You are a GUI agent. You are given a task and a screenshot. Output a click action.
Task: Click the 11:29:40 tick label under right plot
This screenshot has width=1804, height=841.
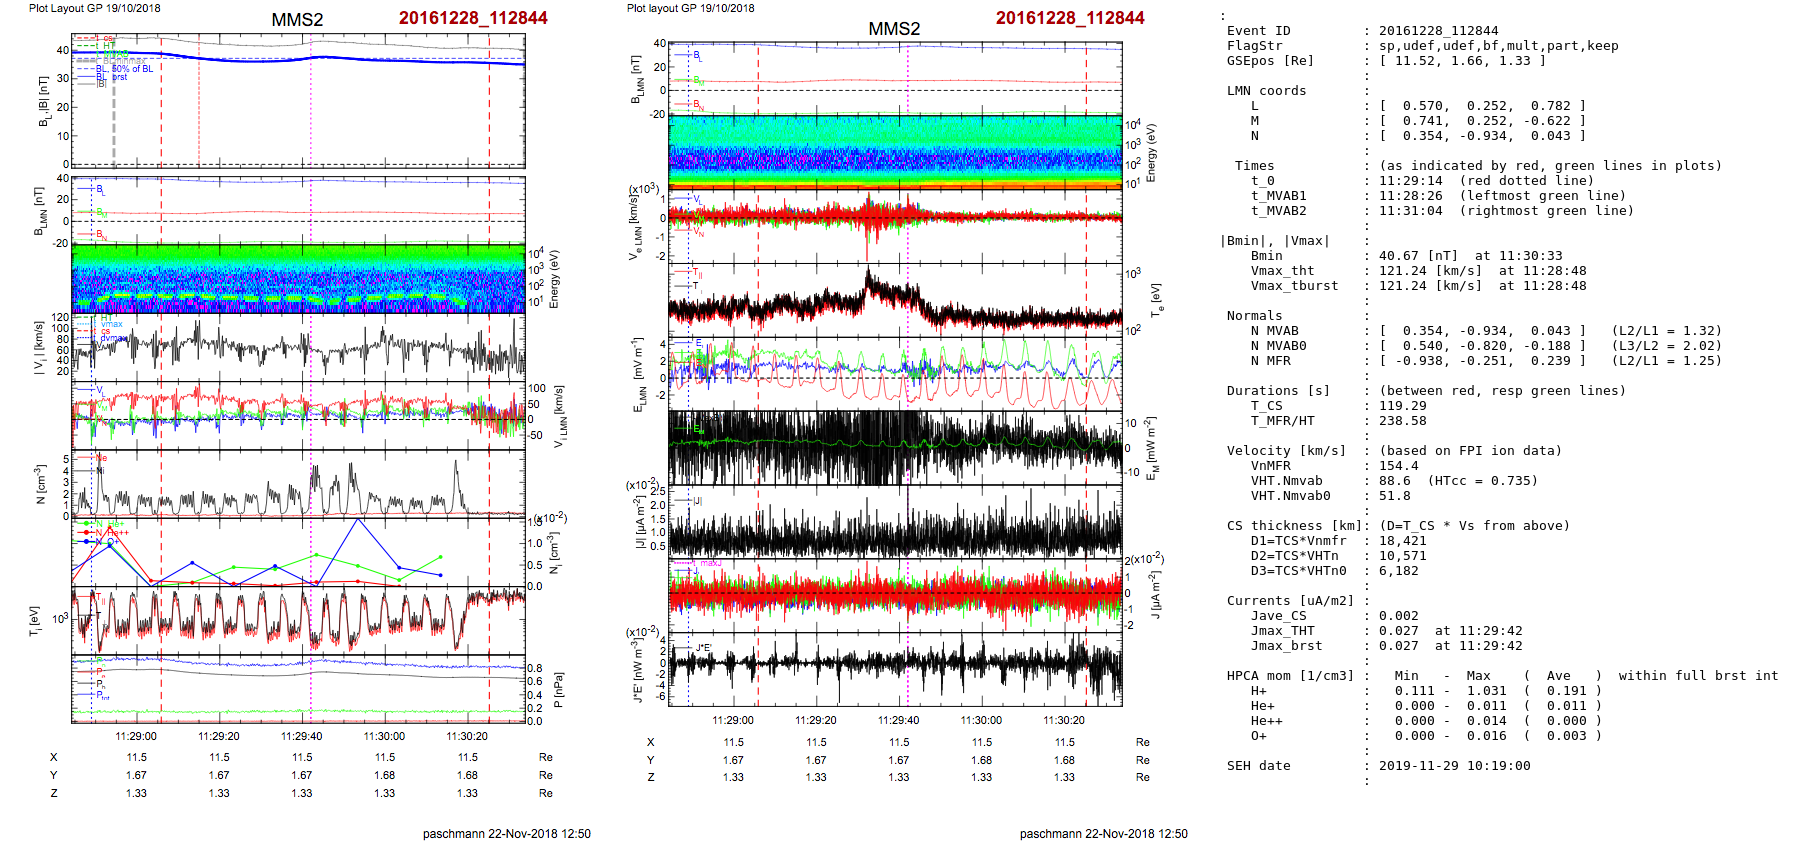[898, 720]
